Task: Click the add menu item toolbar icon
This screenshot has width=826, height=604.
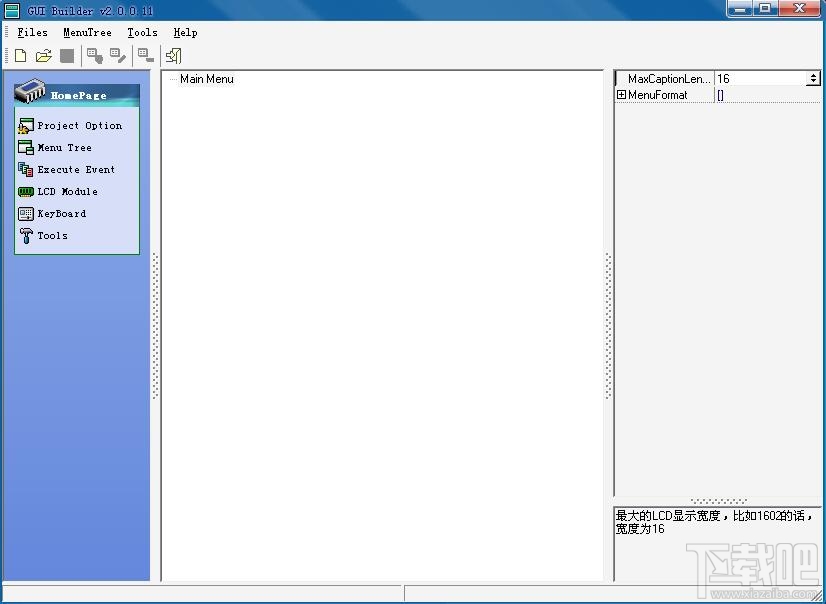Action: coord(95,56)
